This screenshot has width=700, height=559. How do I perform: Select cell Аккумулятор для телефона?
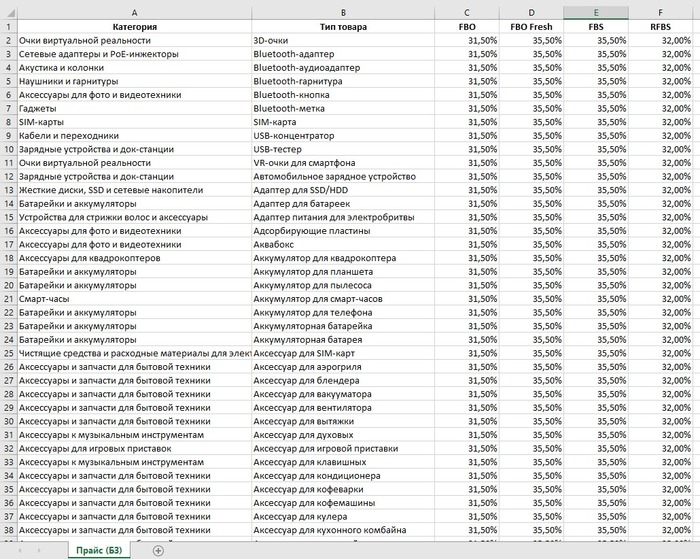click(343, 313)
